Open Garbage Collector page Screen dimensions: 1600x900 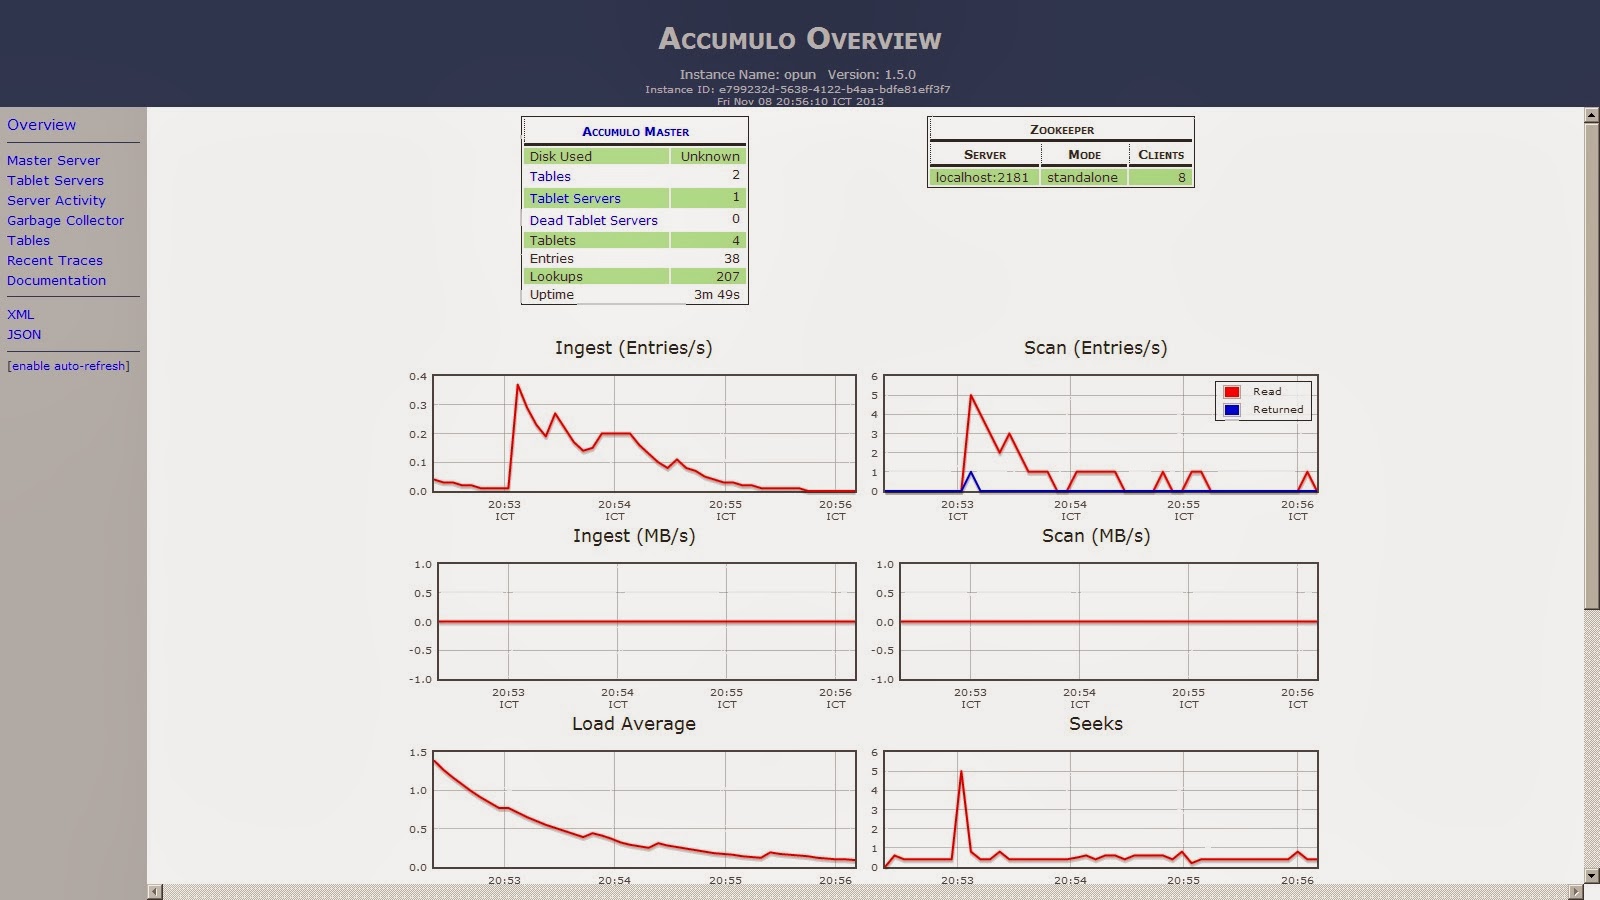point(65,220)
